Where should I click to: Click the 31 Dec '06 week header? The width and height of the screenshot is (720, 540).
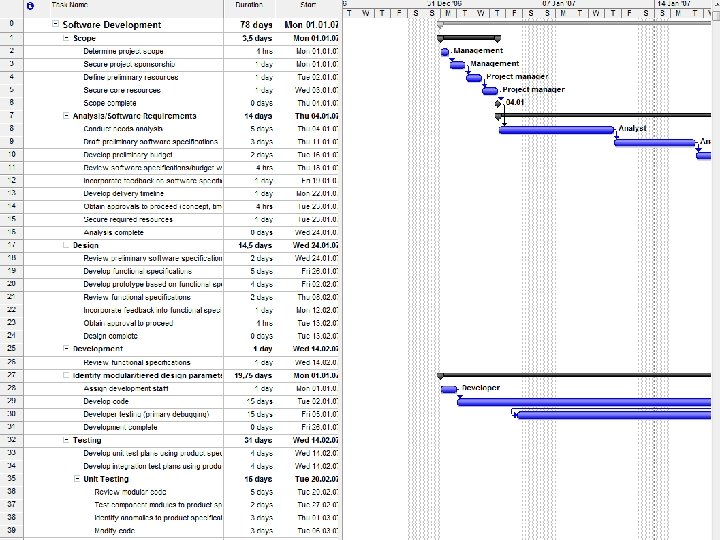coord(444,4)
